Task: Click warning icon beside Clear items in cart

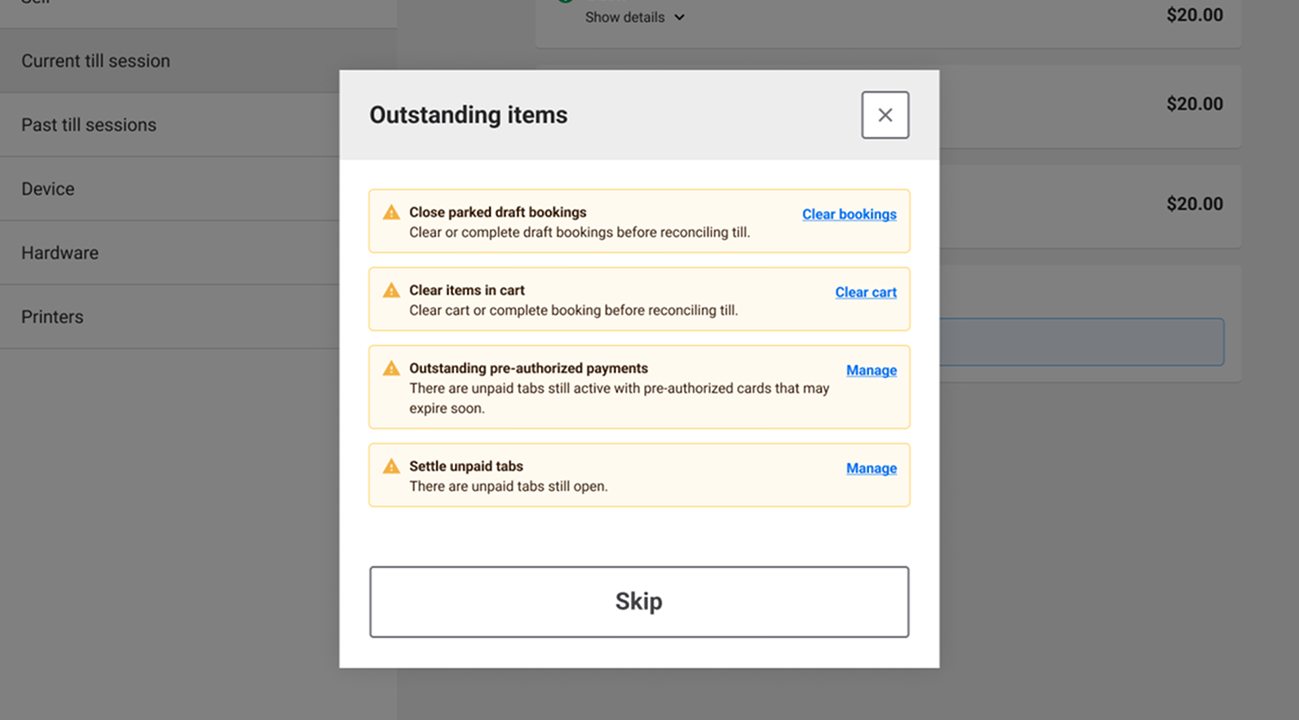Action: pos(392,291)
